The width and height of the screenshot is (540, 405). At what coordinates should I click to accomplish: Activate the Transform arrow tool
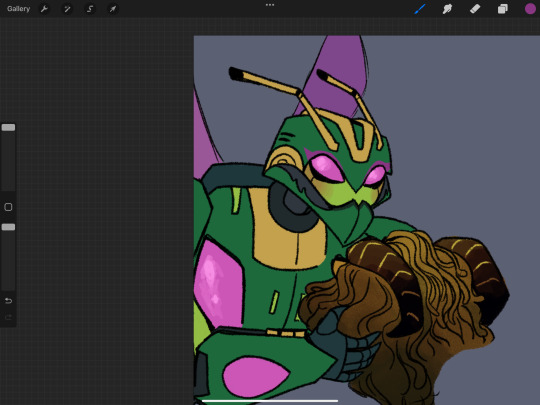click(113, 9)
